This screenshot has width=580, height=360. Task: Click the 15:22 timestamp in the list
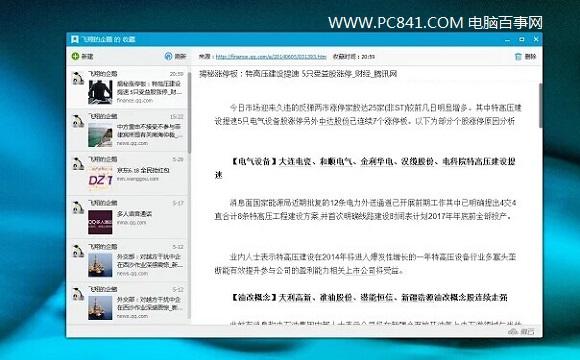pyautogui.click(x=177, y=117)
